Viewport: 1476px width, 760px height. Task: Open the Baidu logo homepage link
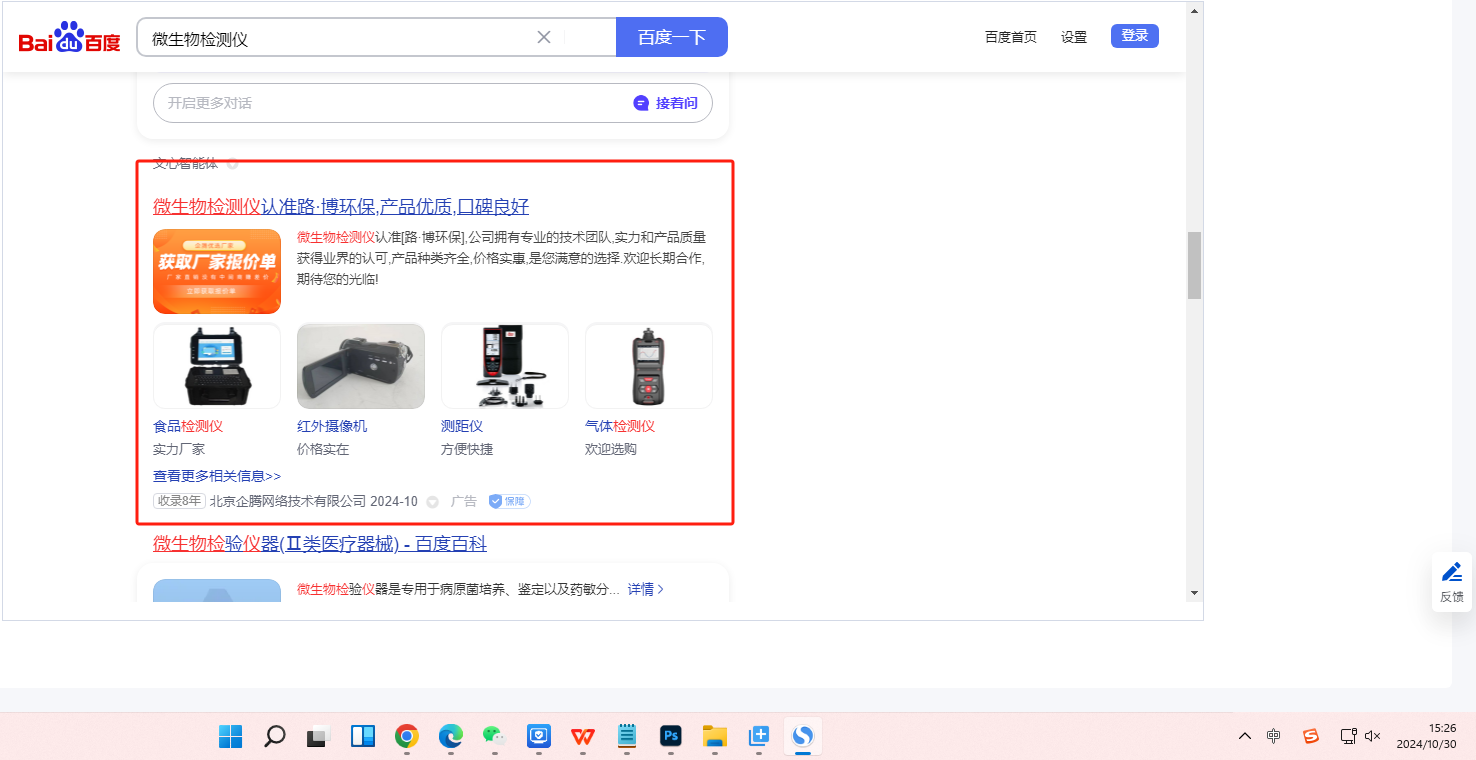[x=69, y=38]
